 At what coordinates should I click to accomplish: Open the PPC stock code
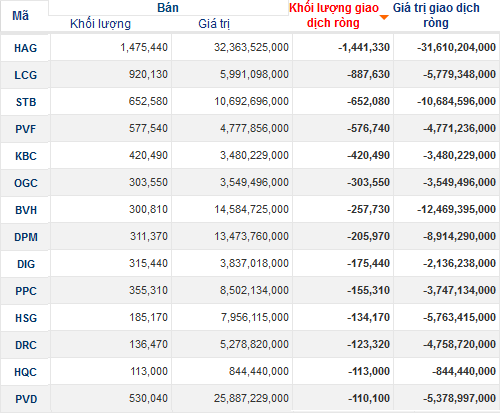tap(26, 291)
